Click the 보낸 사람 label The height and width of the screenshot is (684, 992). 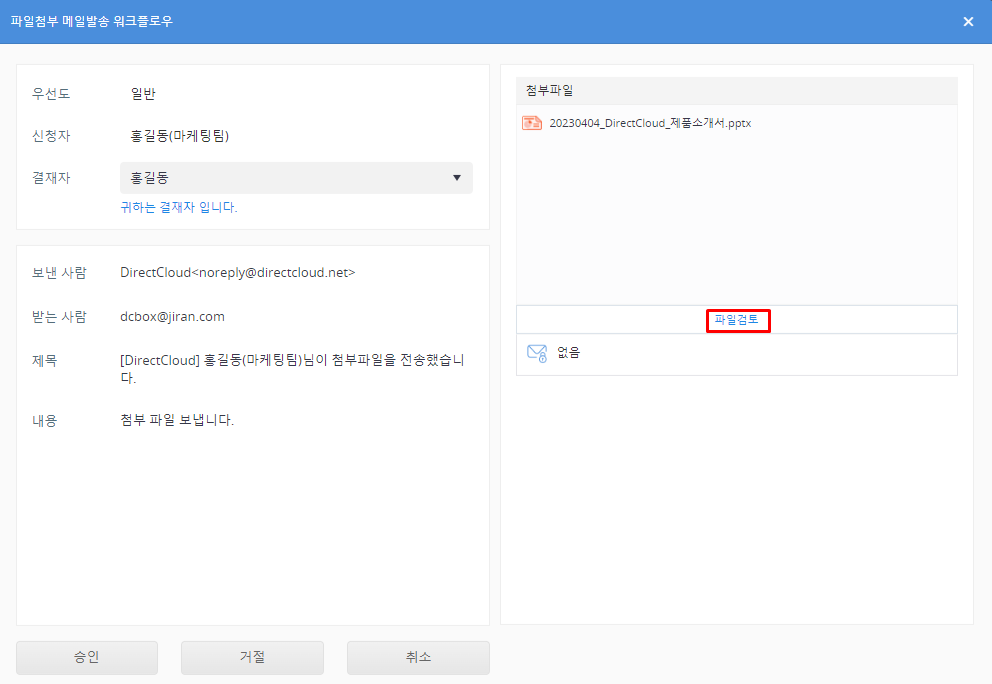(x=59, y=273)
